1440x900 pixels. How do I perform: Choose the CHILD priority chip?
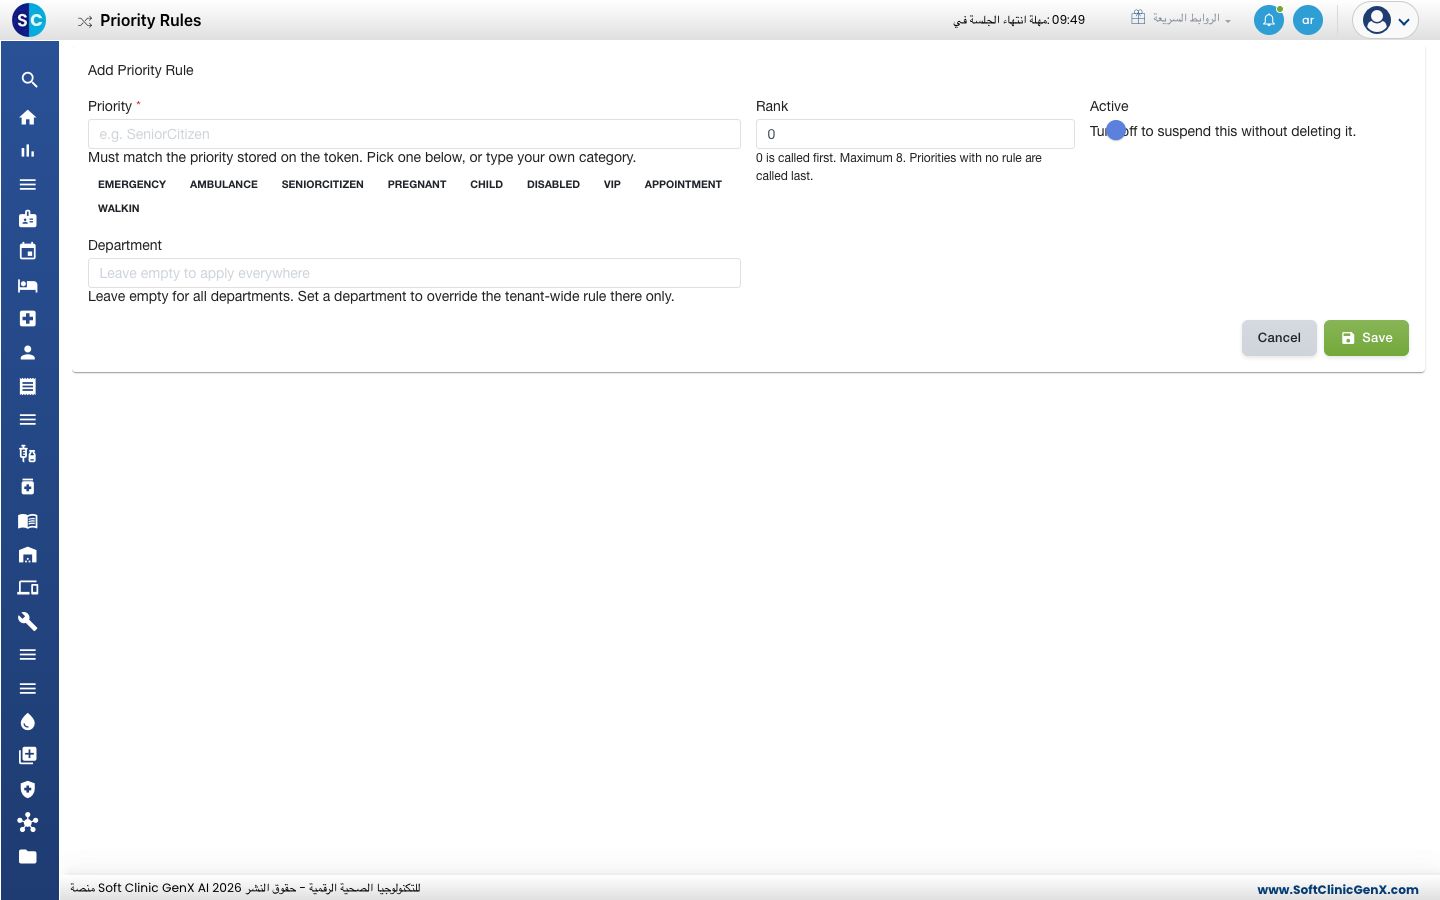tap(487, 185)
